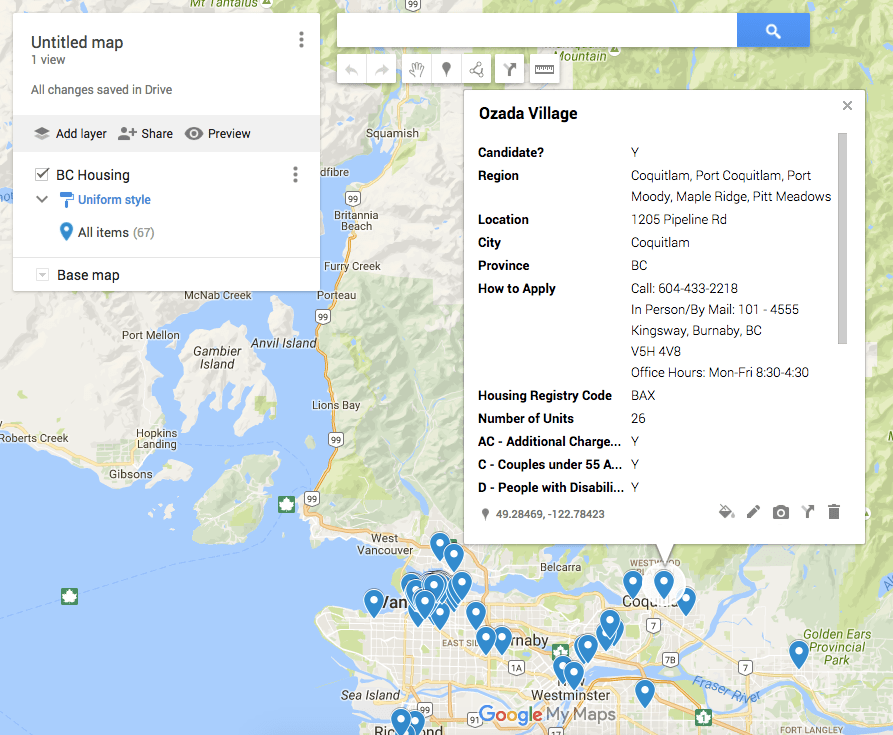The height and width of the screenshot is (735, 893).
Task: Collapse the BC Housing style chevron
Action: 42,199
